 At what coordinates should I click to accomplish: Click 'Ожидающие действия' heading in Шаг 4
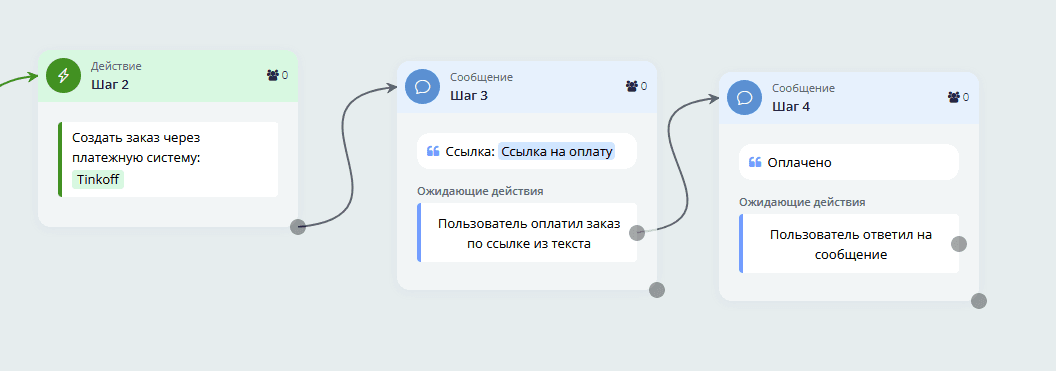click(x=802, y=201)
